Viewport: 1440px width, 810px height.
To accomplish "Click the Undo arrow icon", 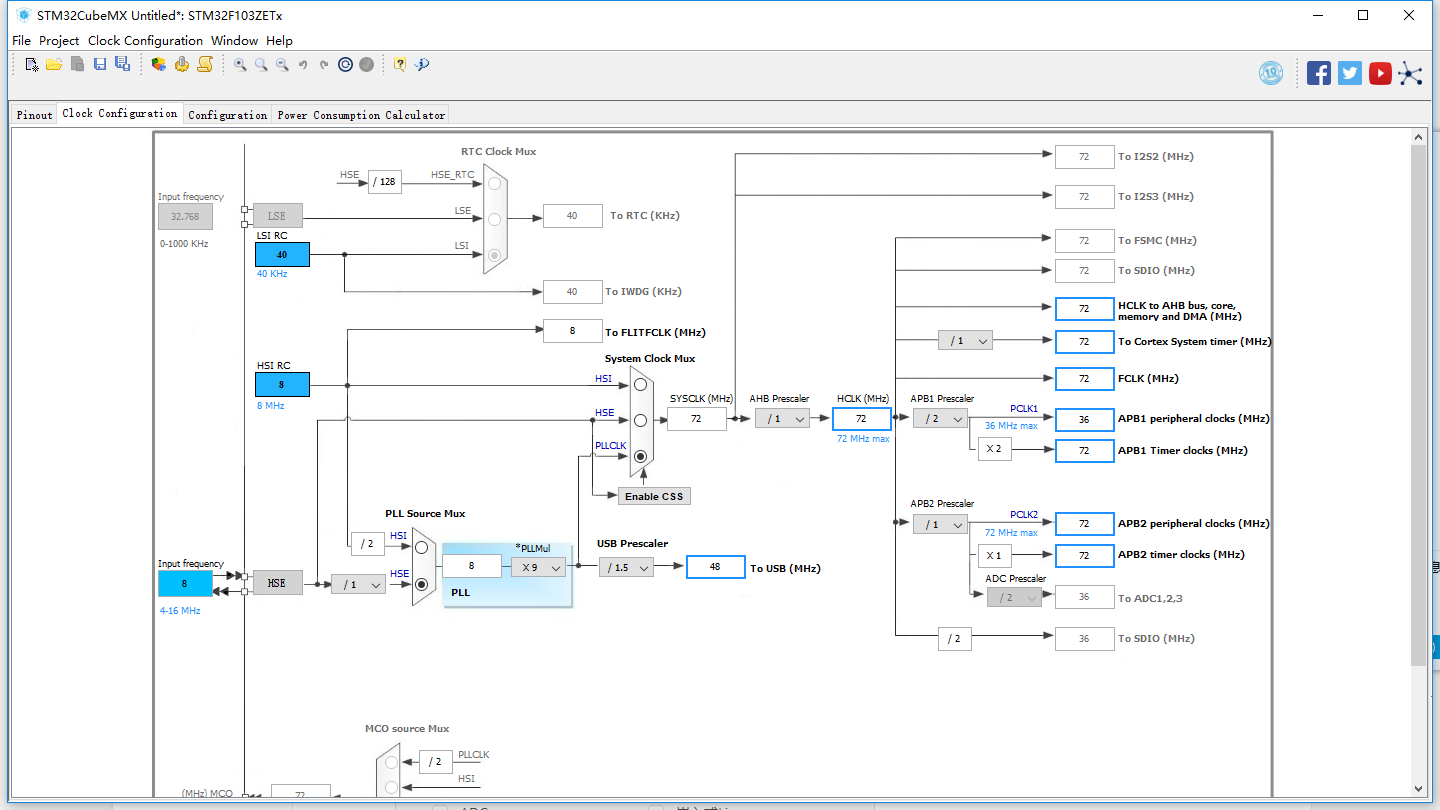I will pos(303,64).
